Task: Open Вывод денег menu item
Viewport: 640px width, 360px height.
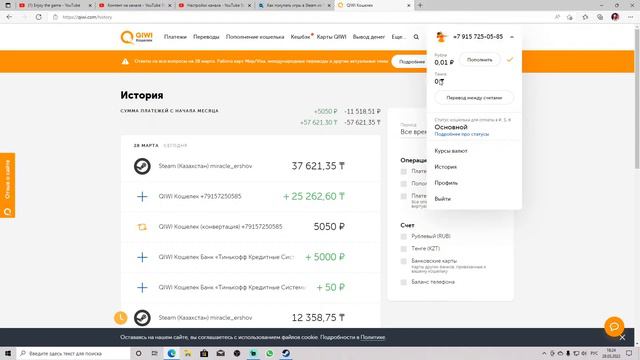Action: coord(369,37)
